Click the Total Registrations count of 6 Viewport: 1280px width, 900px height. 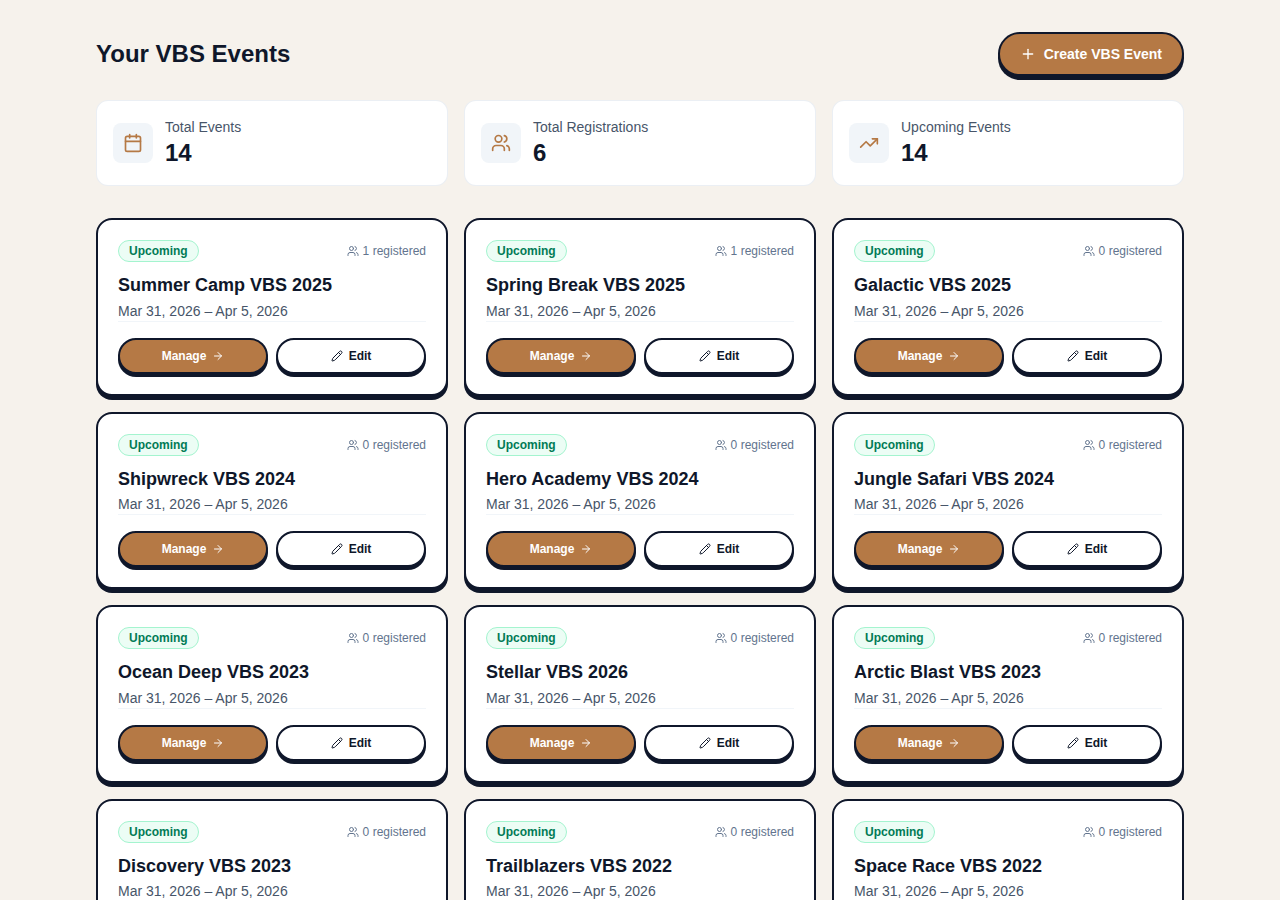(x=539, y=153)
